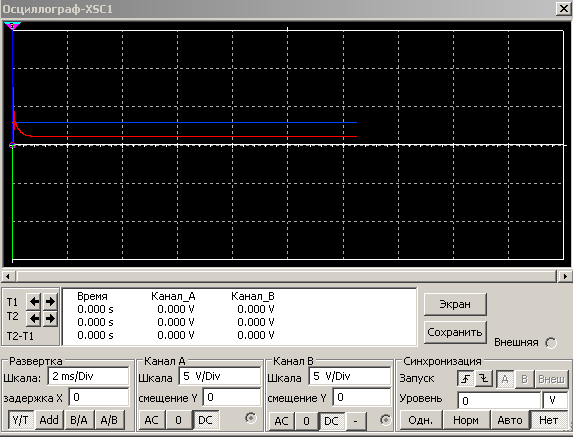Close the Осциллограф-XSC1 window
This screenshot has width=573, height=440.
tap(563, 8)
